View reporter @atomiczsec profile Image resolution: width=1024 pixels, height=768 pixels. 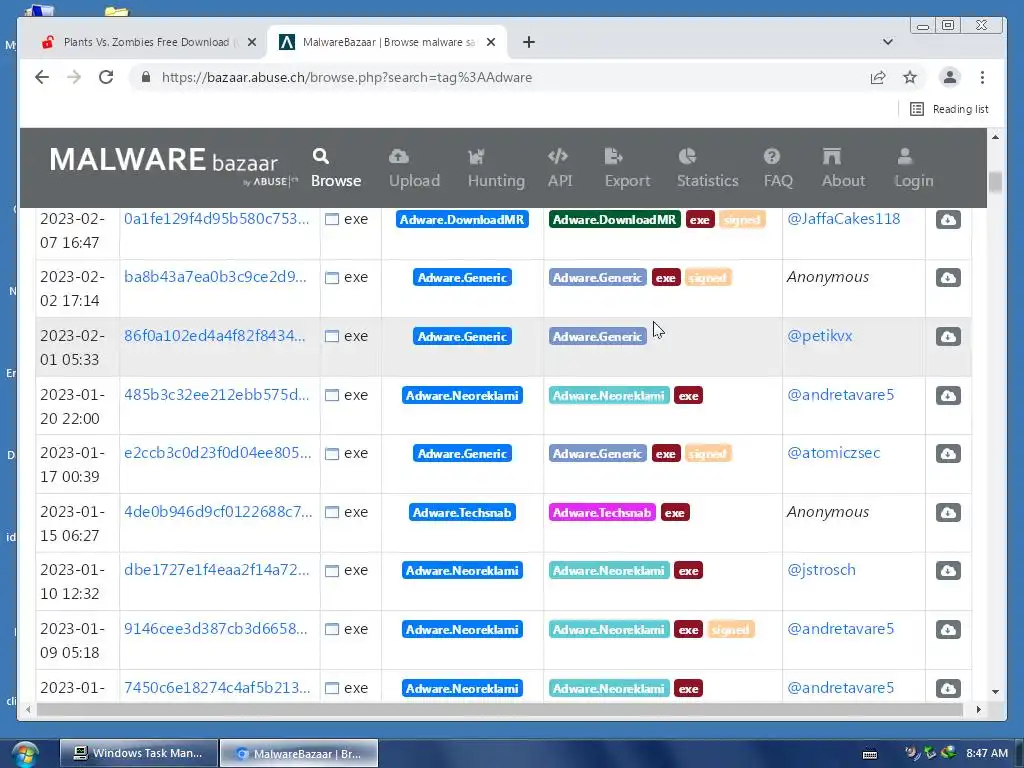tap(833, 453)
